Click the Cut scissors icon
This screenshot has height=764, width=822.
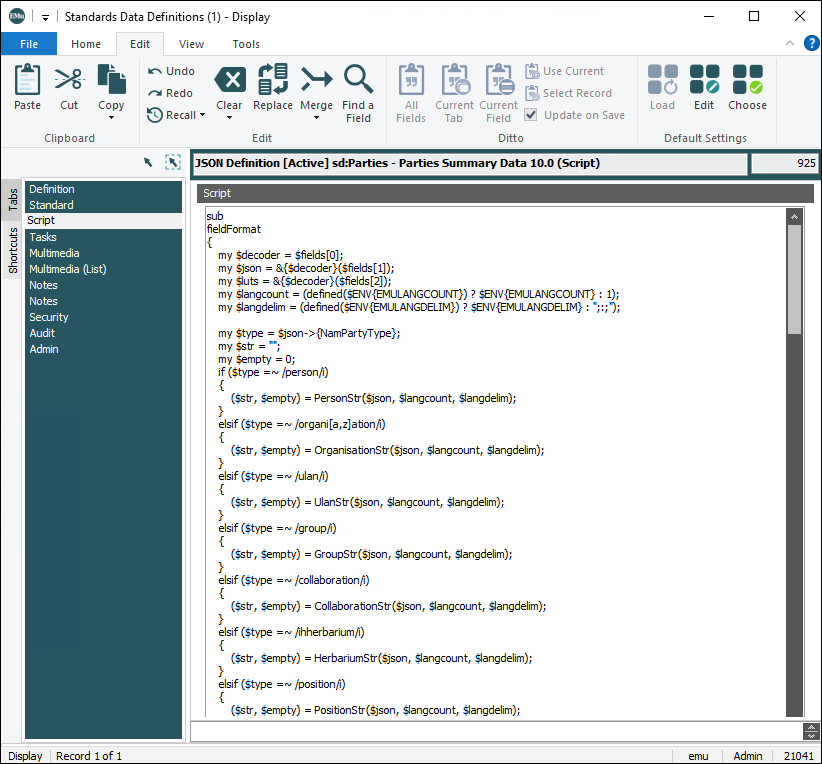(69, 80)
